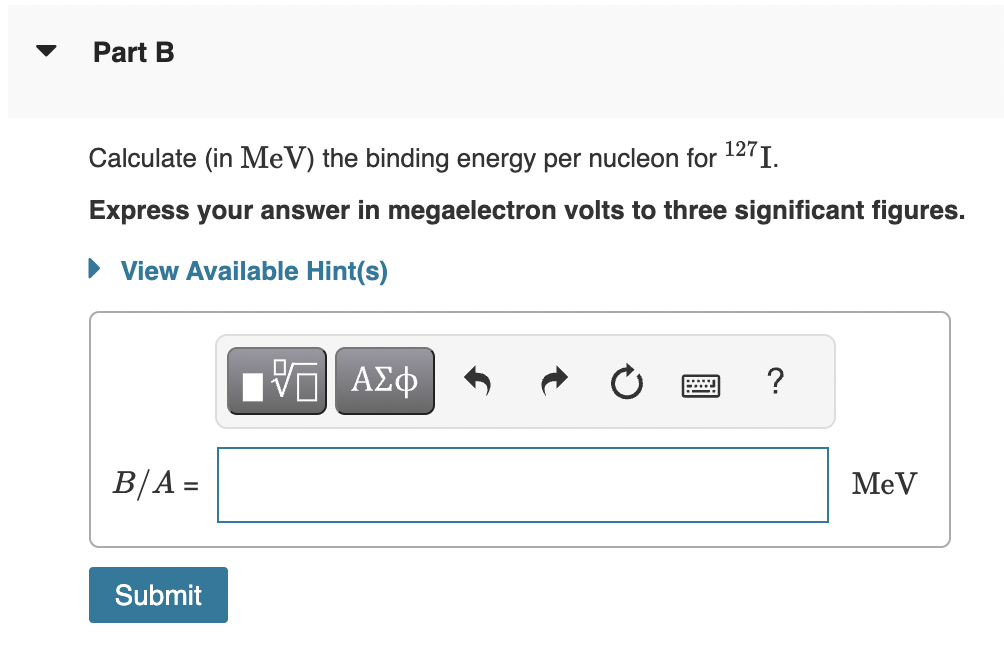Click the Part B header

(x=133, y=52)
